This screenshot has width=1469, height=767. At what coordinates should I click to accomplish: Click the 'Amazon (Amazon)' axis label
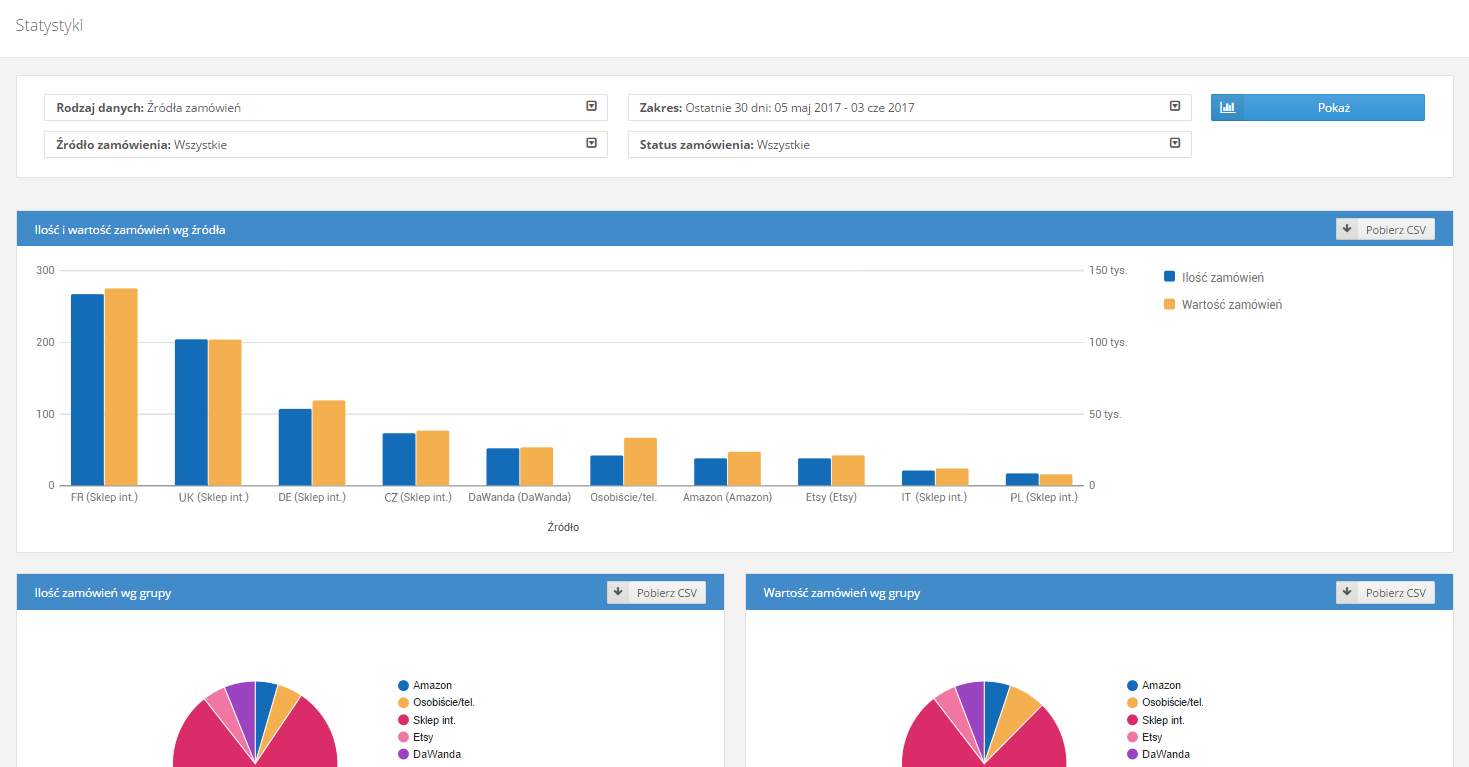click(728, 497)
